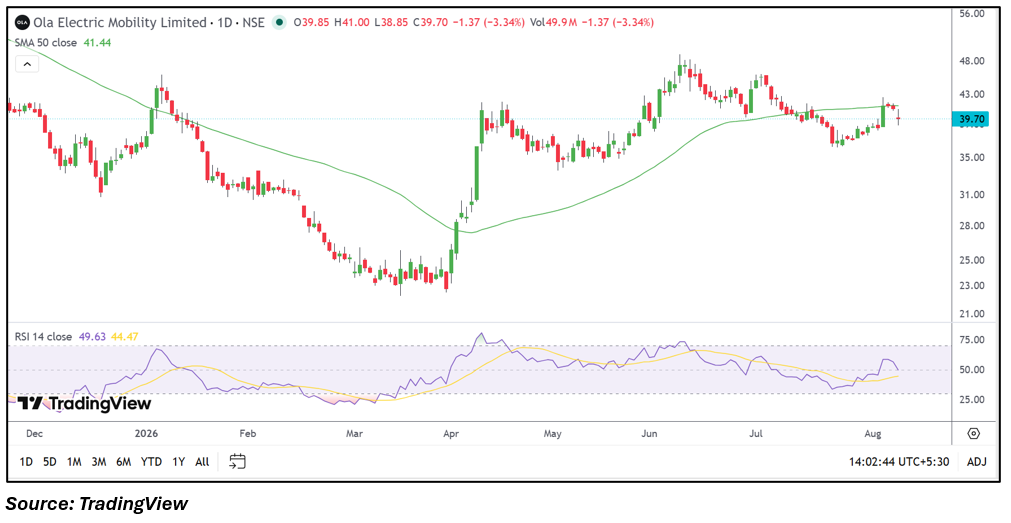Click the TradingView logo
Viewport: 1011px width, 523px height.
pyautogui.click(x=84, y=404)
